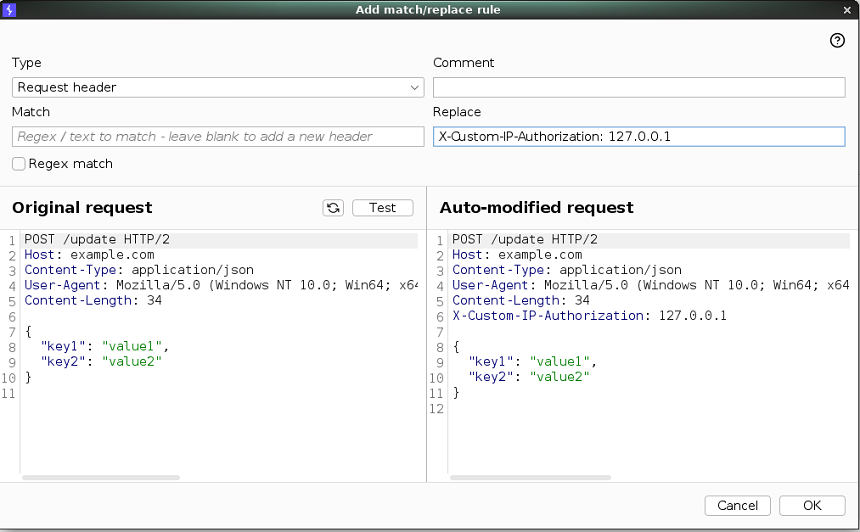
Task: Click the Cancel button
Action: [x=737, y=506]
